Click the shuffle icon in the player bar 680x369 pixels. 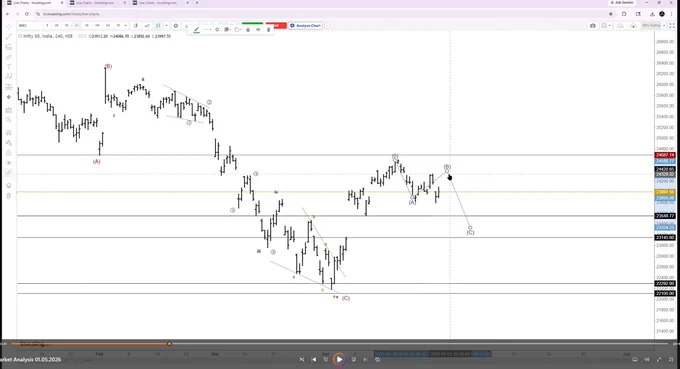click(x=302, y=359)
